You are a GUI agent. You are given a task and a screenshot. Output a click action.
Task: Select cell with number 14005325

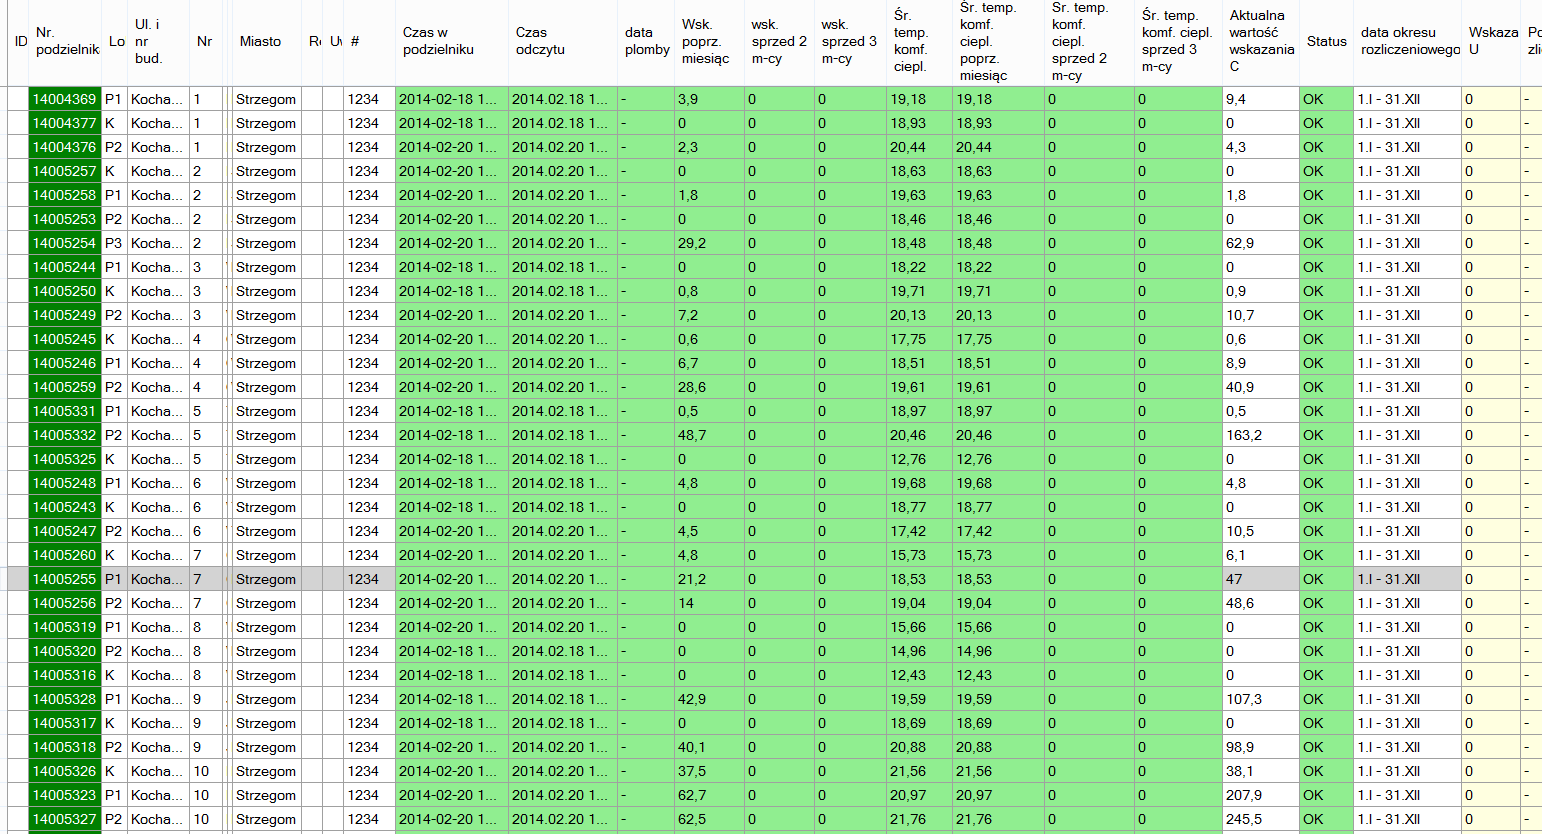tap(65, 459)
